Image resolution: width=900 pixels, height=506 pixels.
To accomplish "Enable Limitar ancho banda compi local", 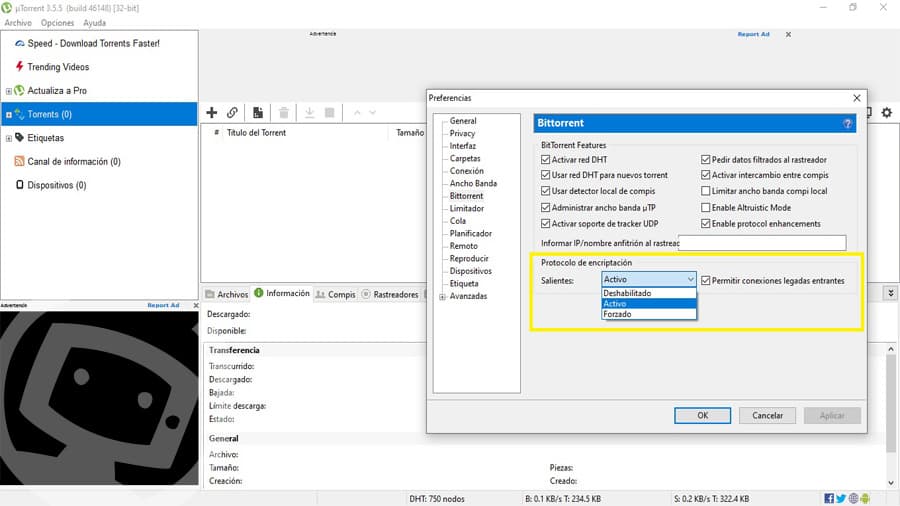I will 705,191.
